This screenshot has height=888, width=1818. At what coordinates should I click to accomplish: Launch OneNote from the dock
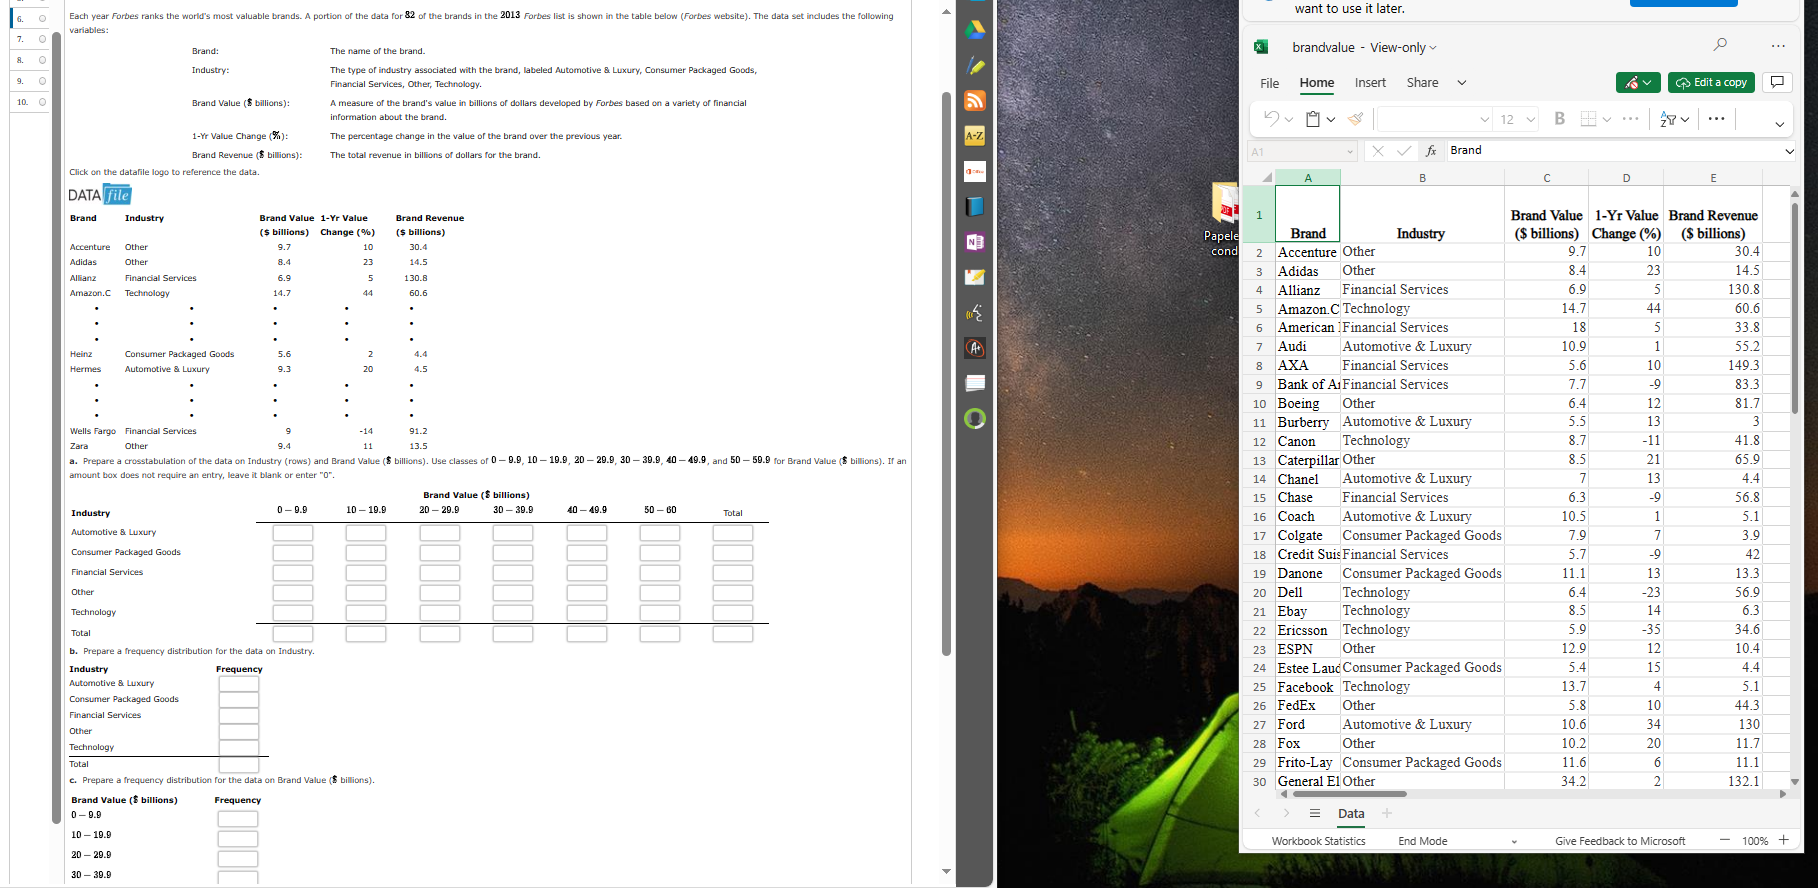point(975,242)
